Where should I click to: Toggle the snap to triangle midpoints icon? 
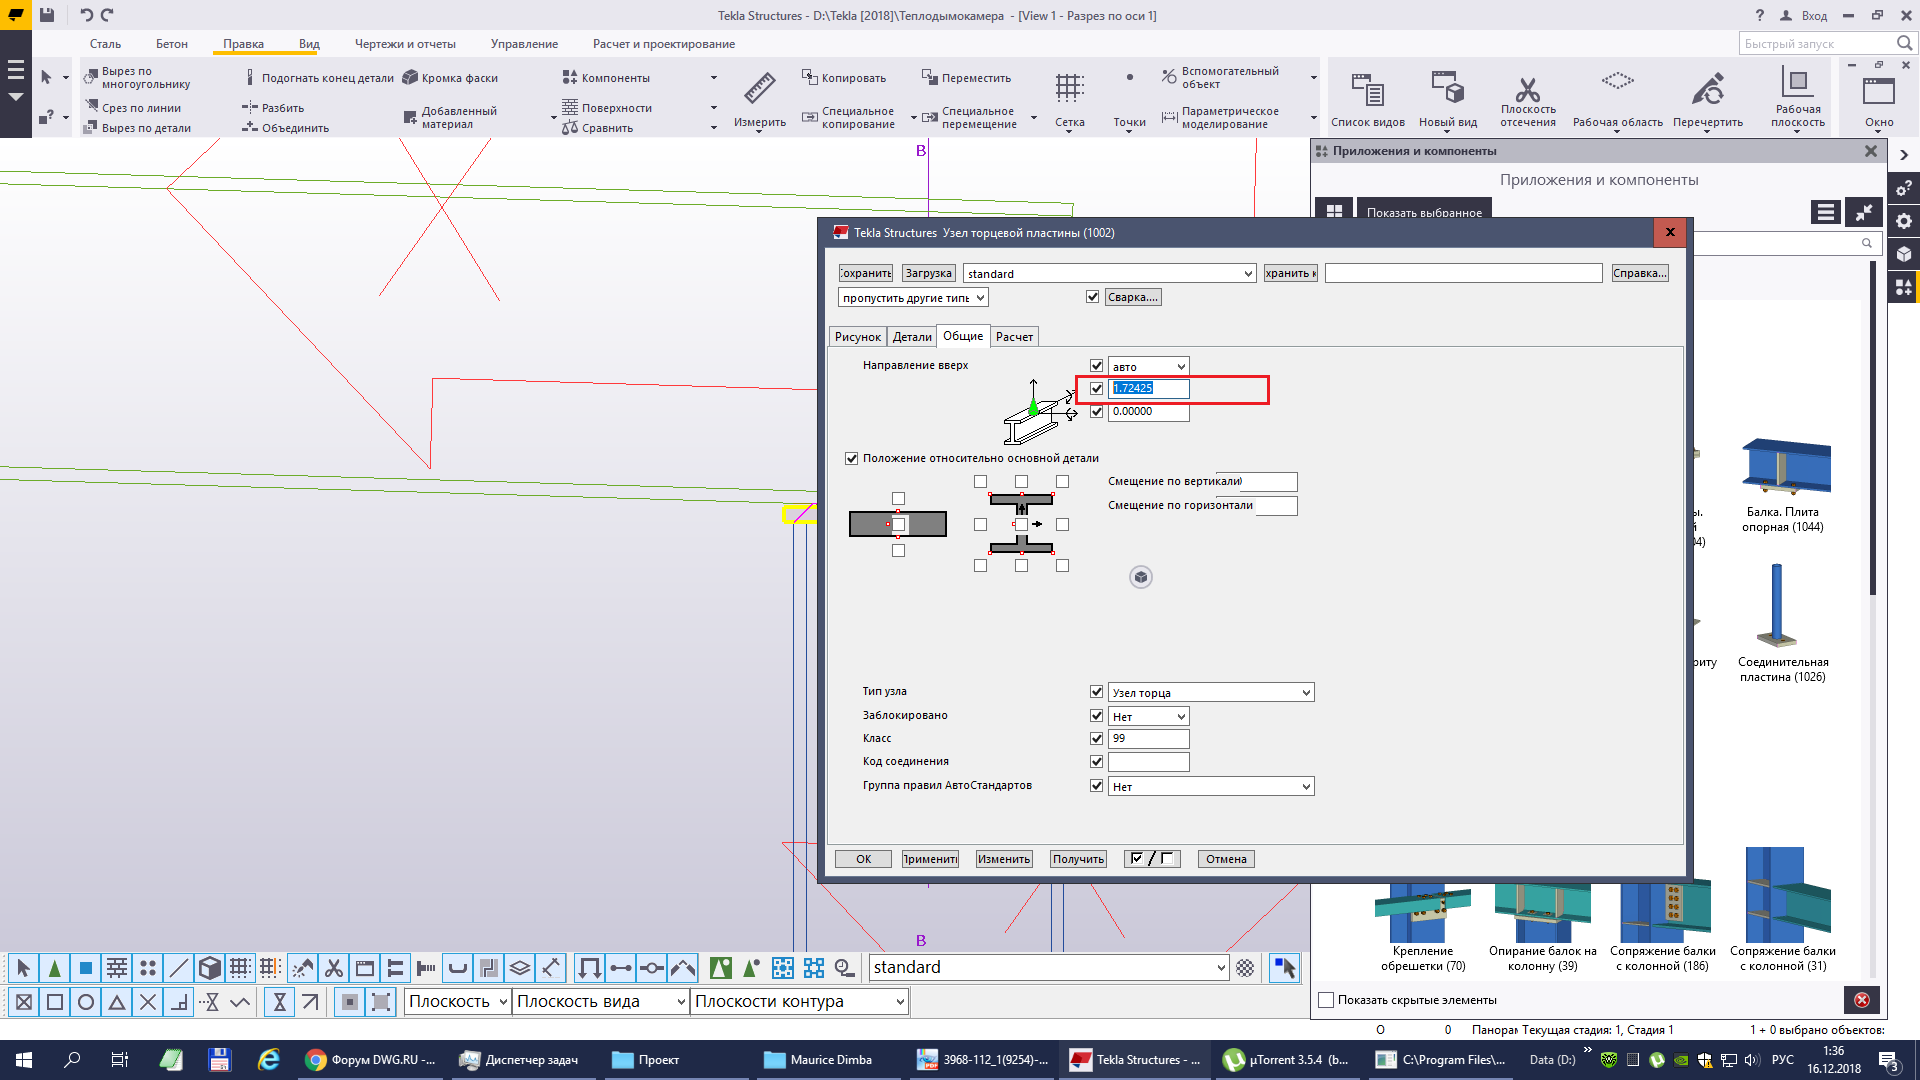(x=117, y=1002)
